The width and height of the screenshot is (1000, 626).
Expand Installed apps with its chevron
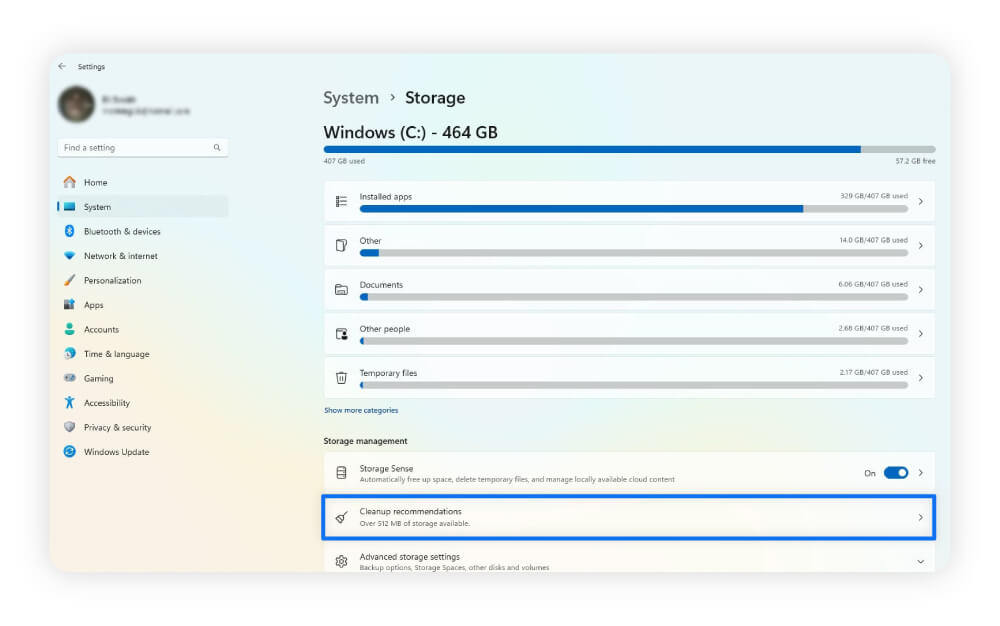tap(920, 201)
